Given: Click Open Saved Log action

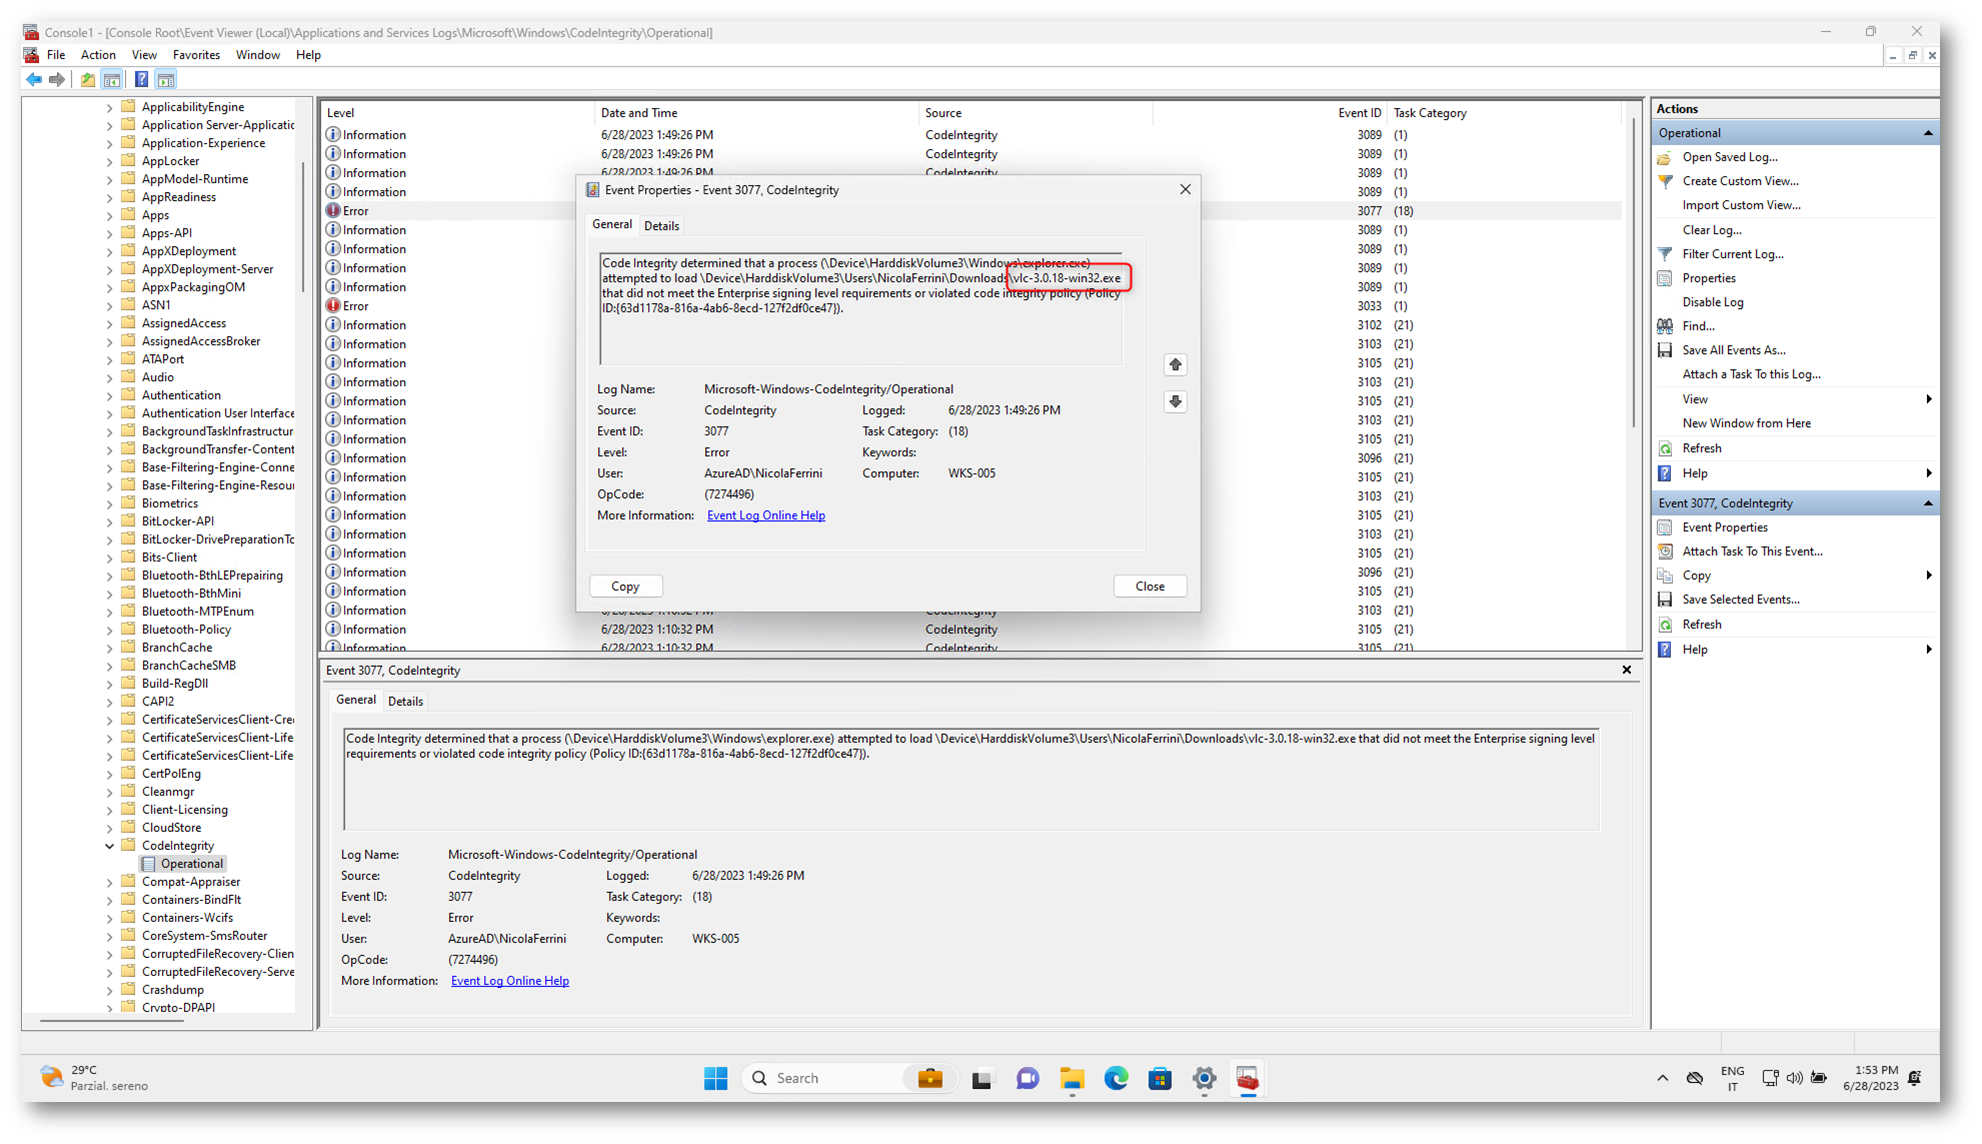Looking at the screenshot, I should click(x=1729, y=157).
